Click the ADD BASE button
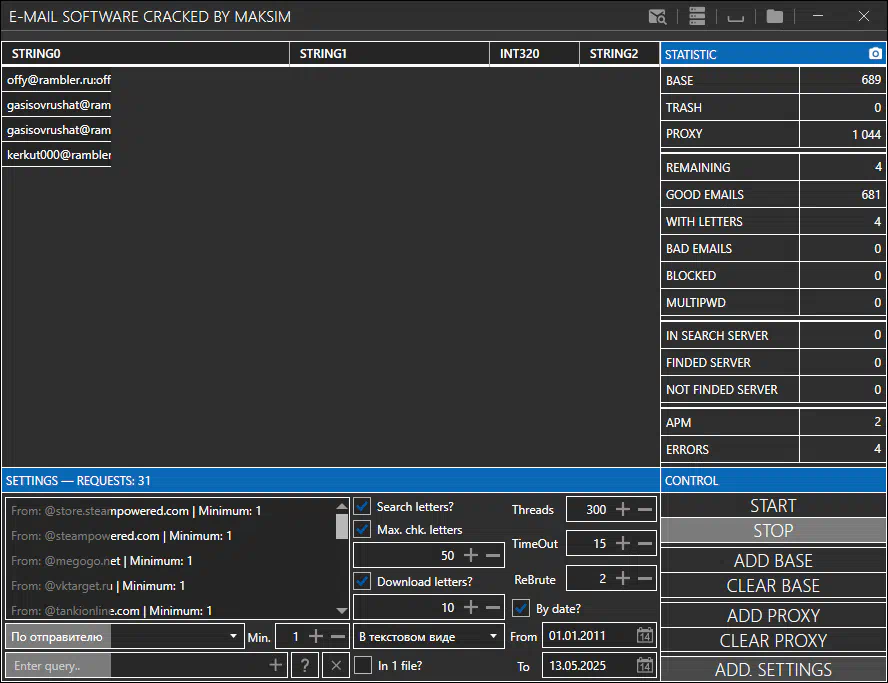The image size is (888, 683). [x=773, y=560]
